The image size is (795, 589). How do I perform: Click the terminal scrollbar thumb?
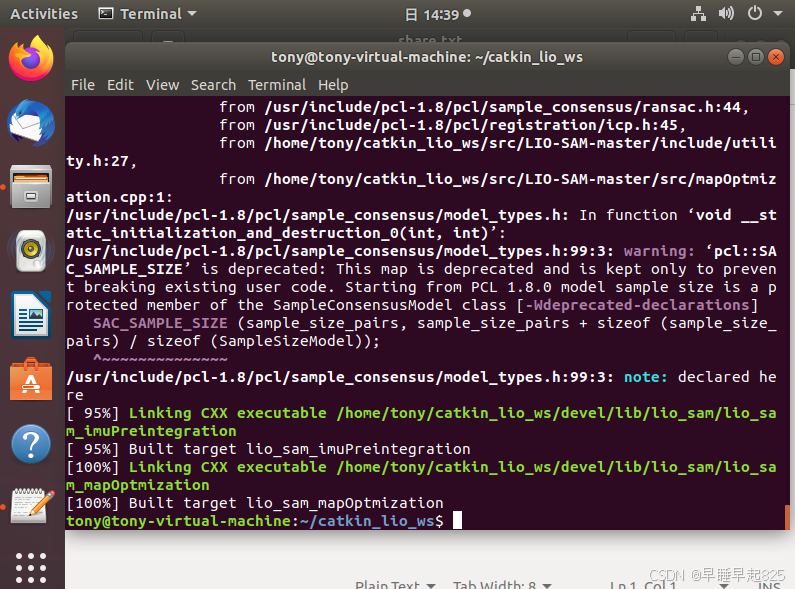[x=787, y=517]
